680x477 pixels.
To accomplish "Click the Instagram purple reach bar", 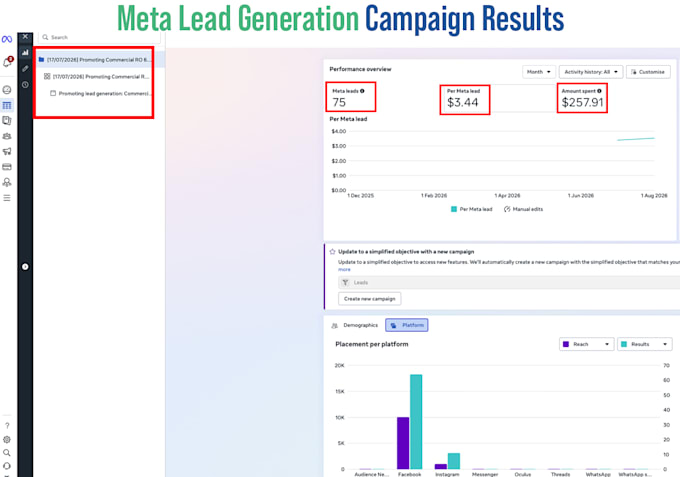I will point(441,467).
